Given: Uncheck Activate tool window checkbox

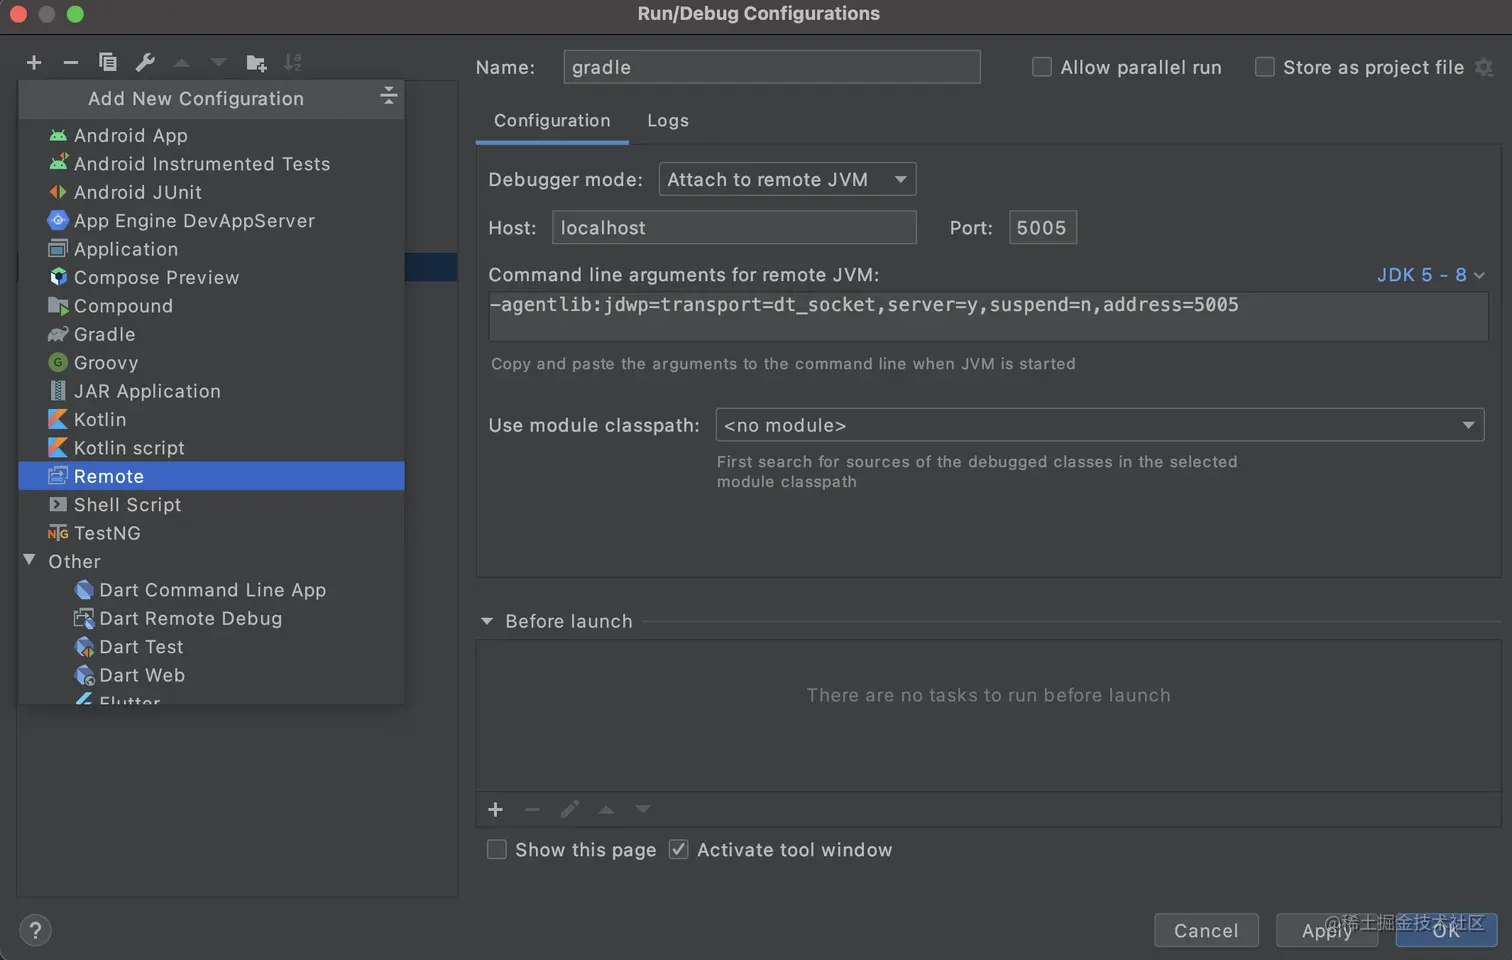Looking at the screenshot, I should [x=679, y=850].
